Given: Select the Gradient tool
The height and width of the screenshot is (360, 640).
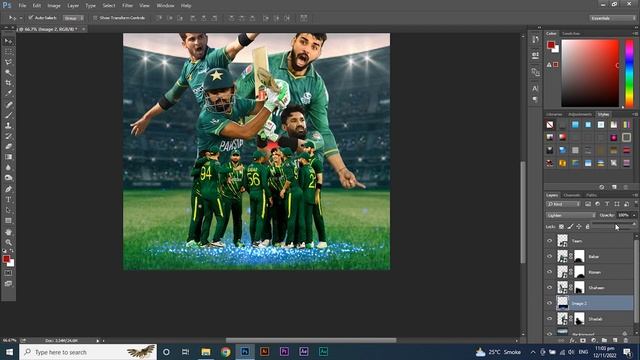Looking at the screenshot, I should [8, 157].
